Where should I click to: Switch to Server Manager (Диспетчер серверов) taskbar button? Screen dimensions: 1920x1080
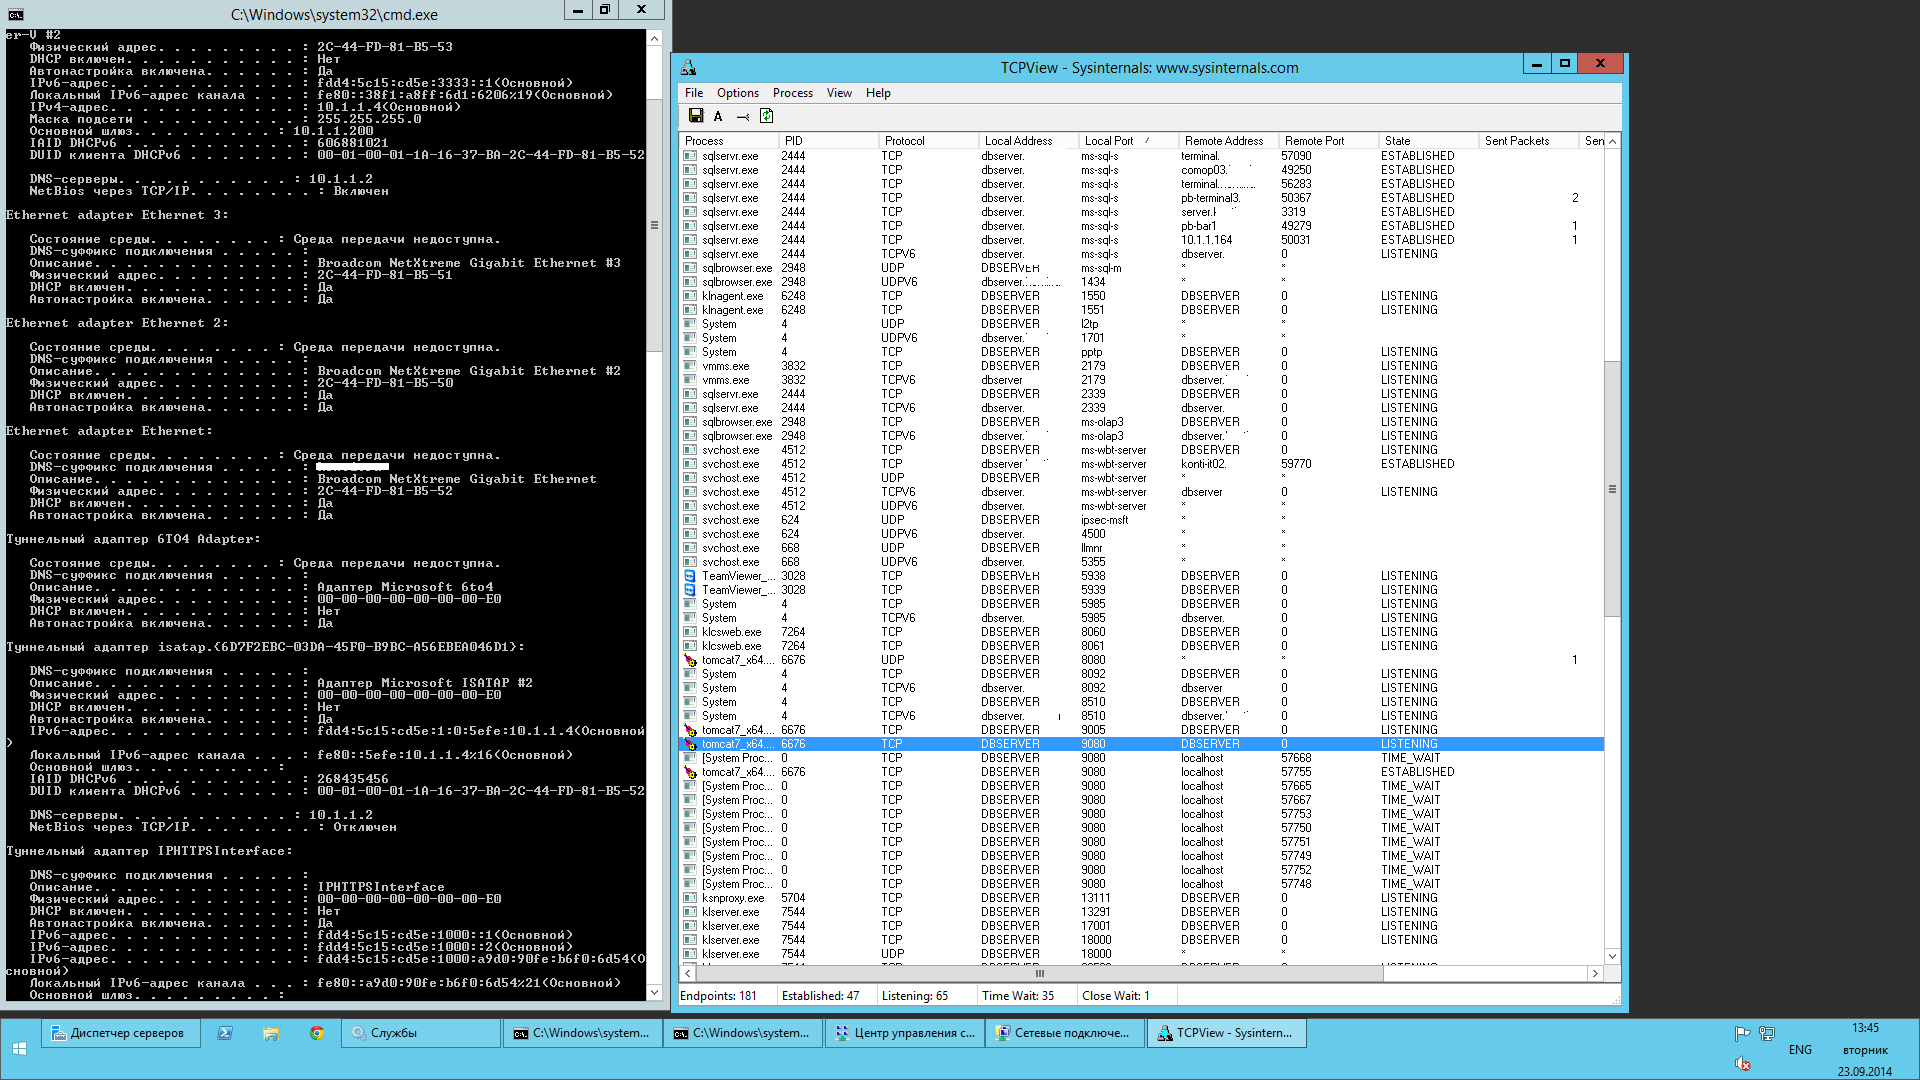(120, 1033)
